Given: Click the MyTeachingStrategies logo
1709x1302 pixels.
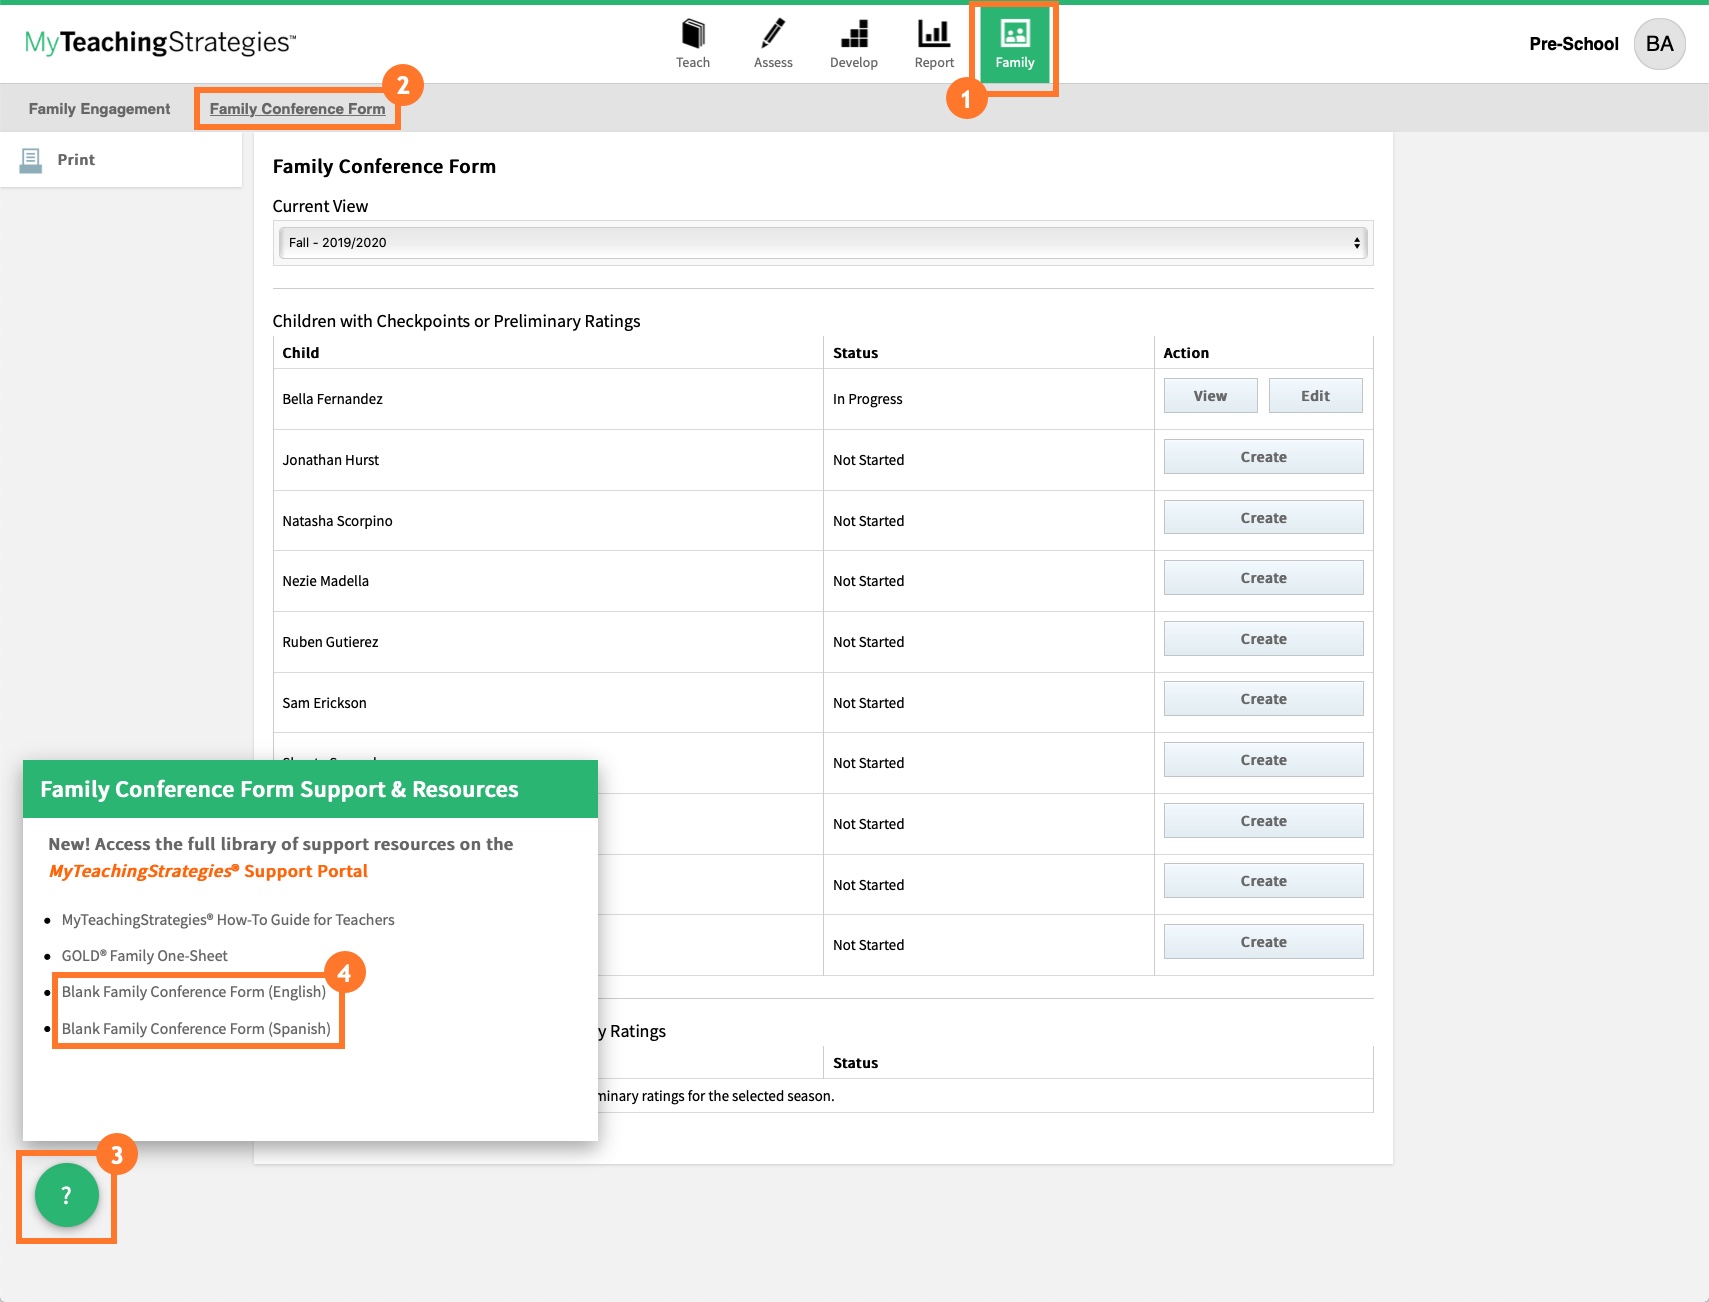Looking at the screenshot, I should pos(158,42).
